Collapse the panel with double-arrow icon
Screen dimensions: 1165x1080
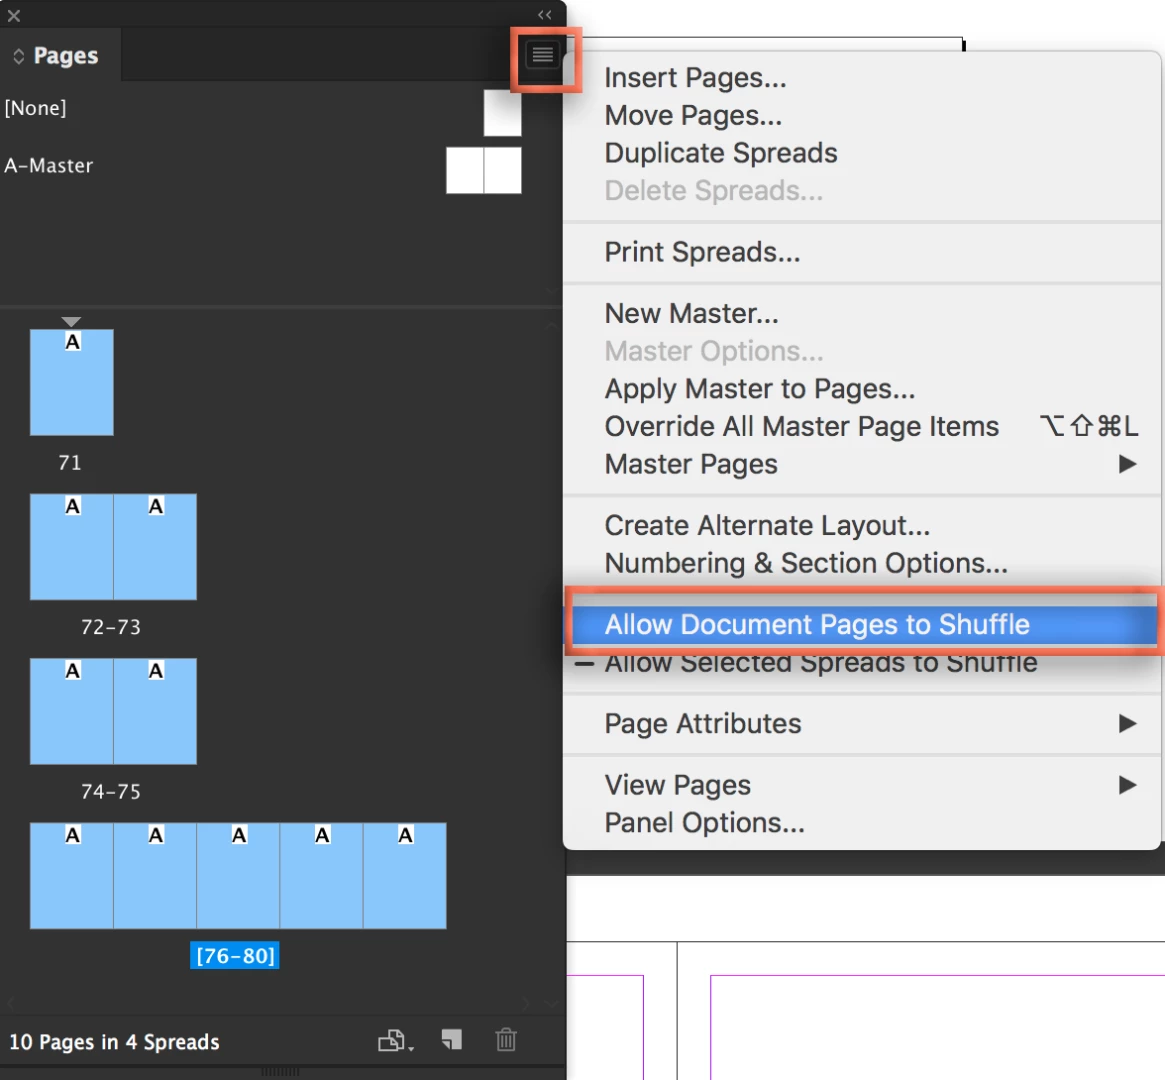coord(545,15)
